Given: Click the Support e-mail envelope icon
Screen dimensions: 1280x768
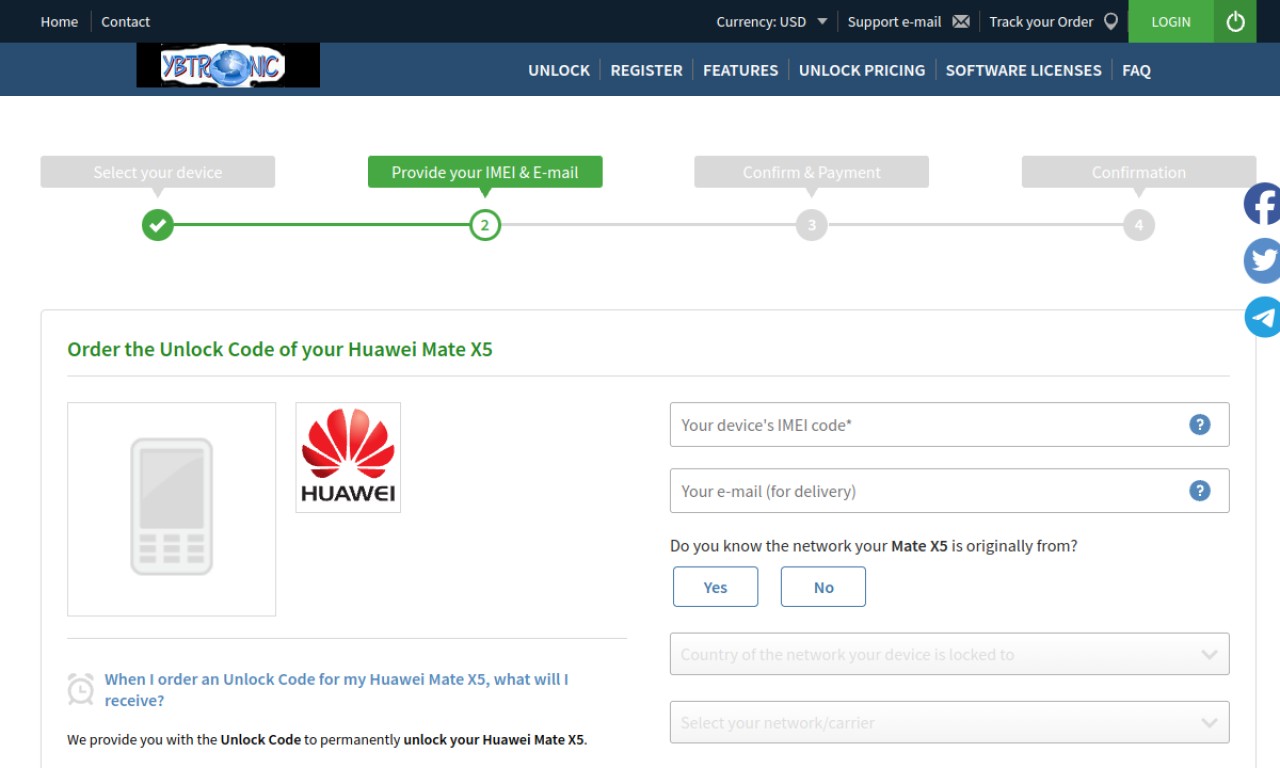Looking at the screenshot, I should click(x=961, y=22).
